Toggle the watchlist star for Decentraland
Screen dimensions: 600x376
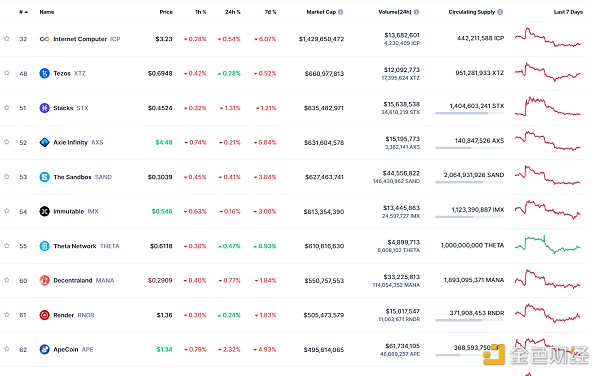[7, 280]
